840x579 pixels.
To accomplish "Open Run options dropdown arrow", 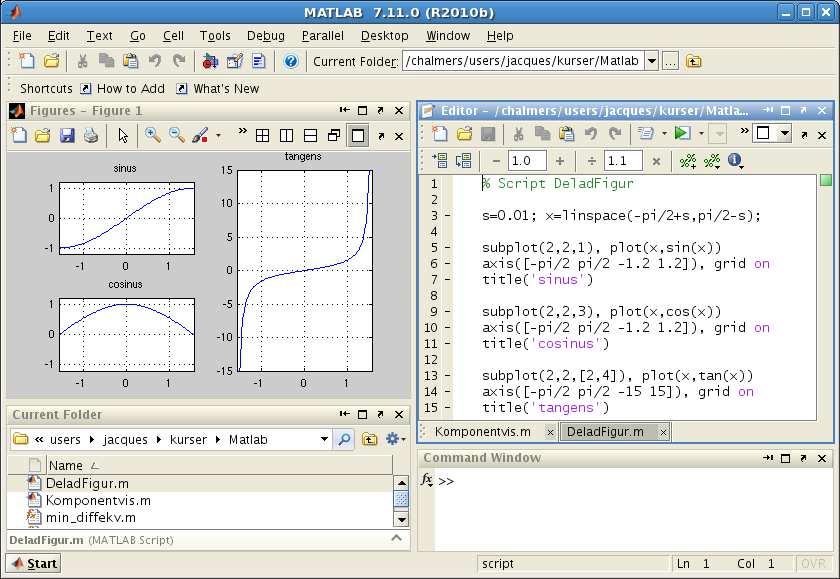I will pos(701,133).
